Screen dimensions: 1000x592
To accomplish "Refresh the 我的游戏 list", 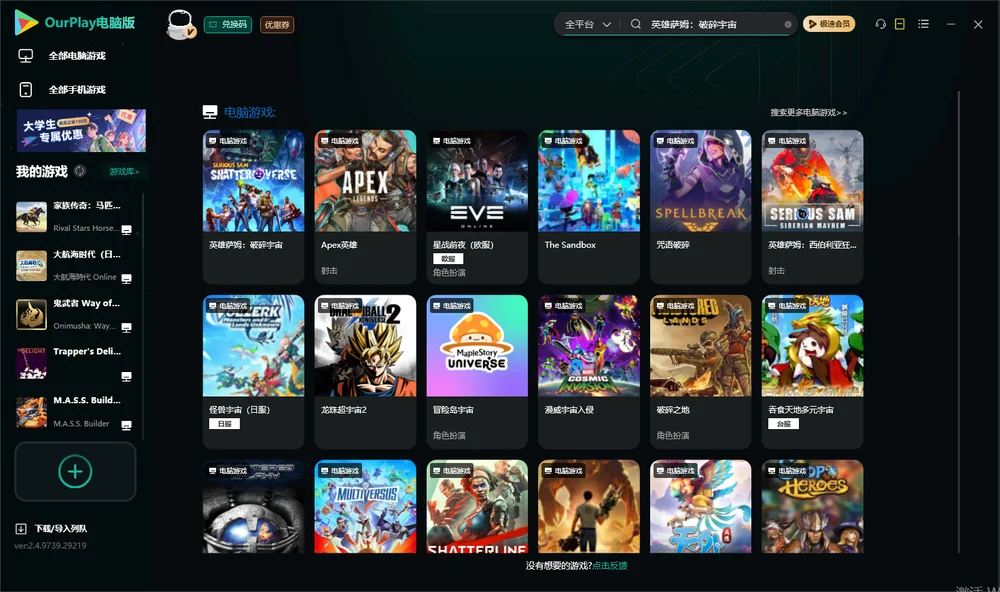I will tap(80, 171).
